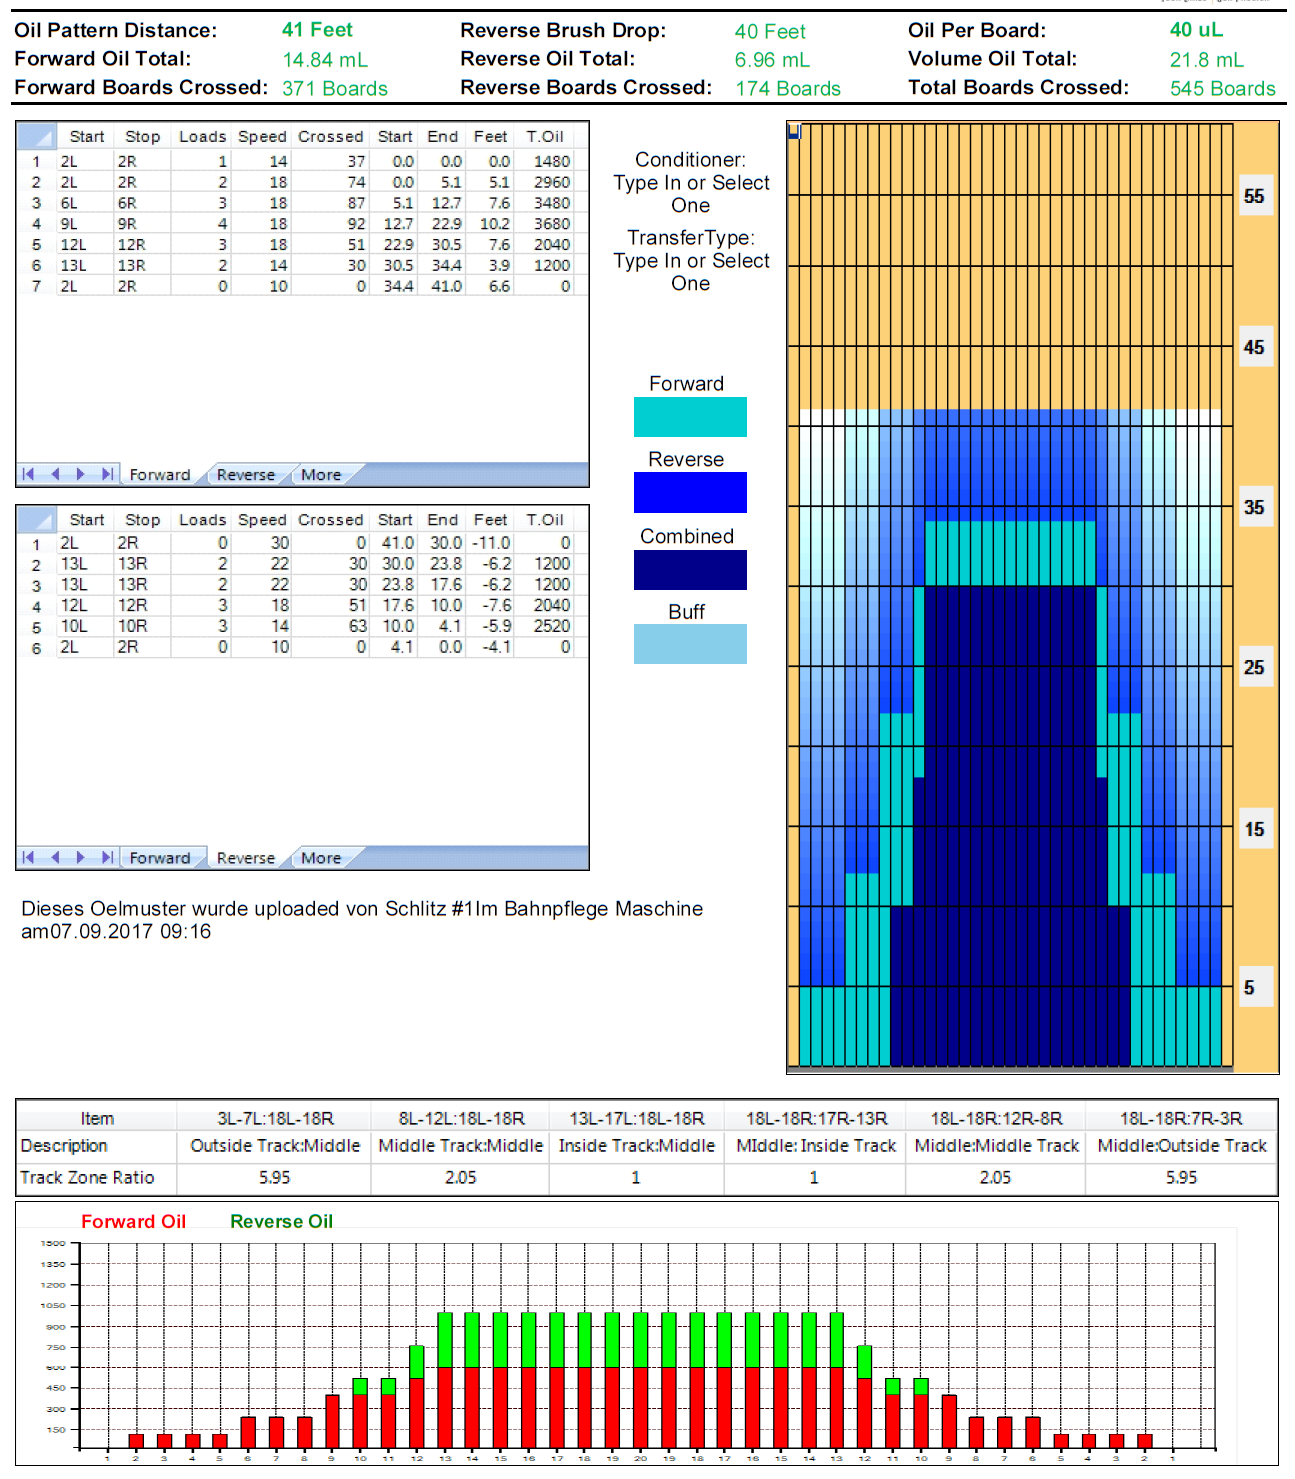Switch to Forward tab in lower table
The width and height of the screenshot is (1295, 1479).
coord(159,858)
